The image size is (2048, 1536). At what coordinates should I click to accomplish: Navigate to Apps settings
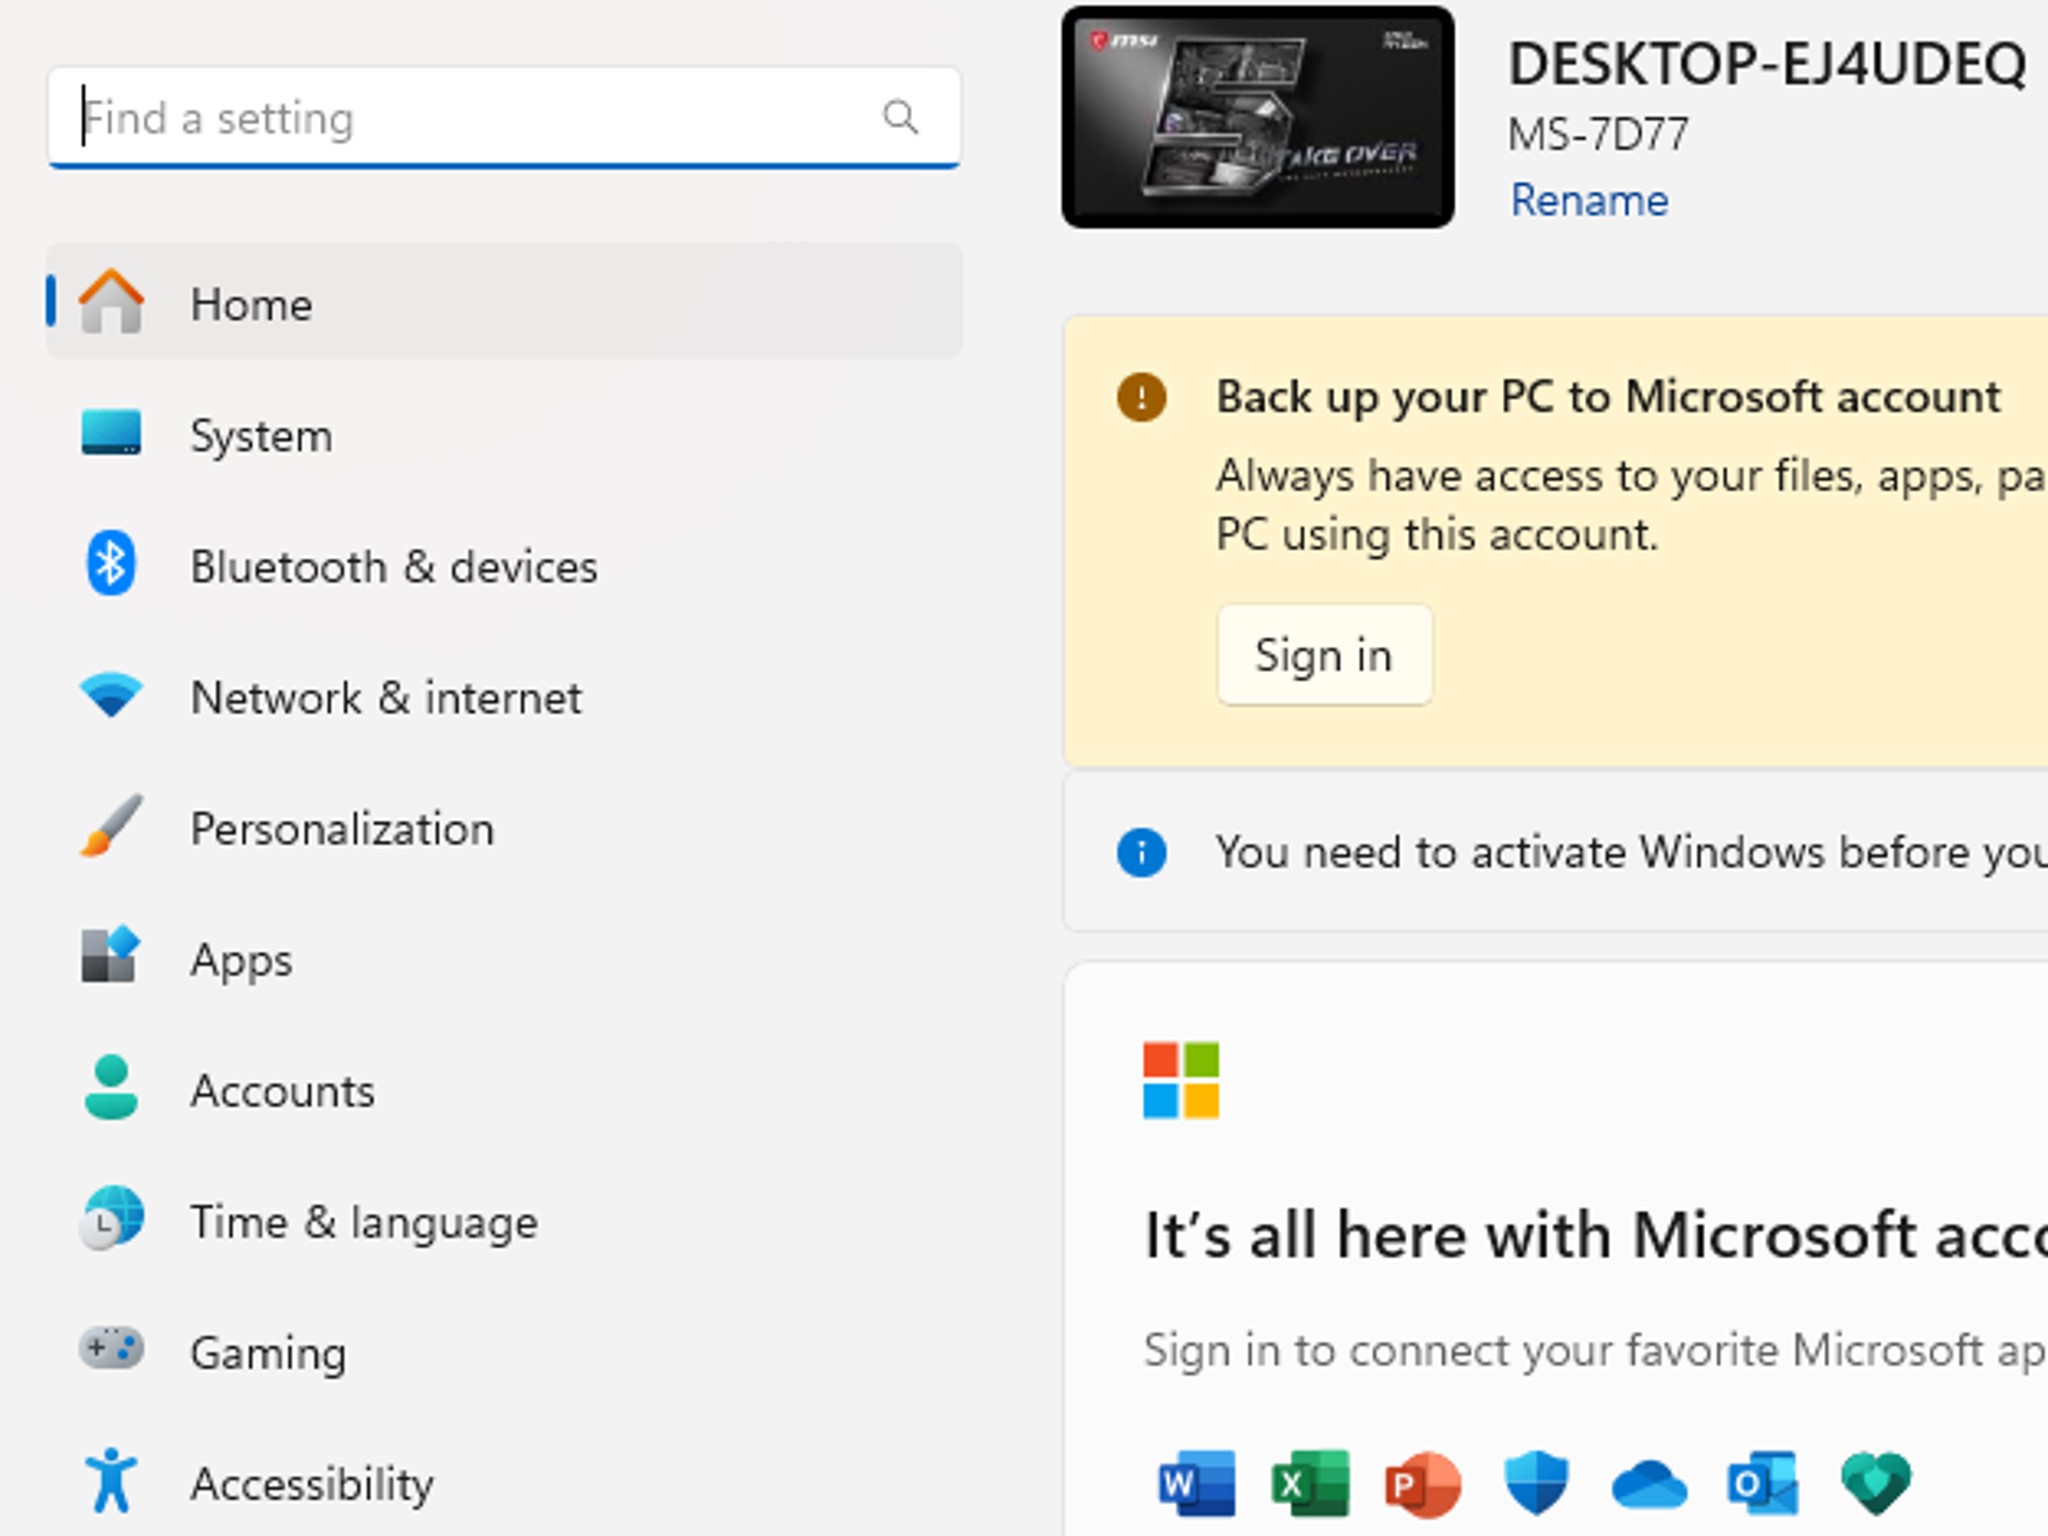(x=504, y=959)
